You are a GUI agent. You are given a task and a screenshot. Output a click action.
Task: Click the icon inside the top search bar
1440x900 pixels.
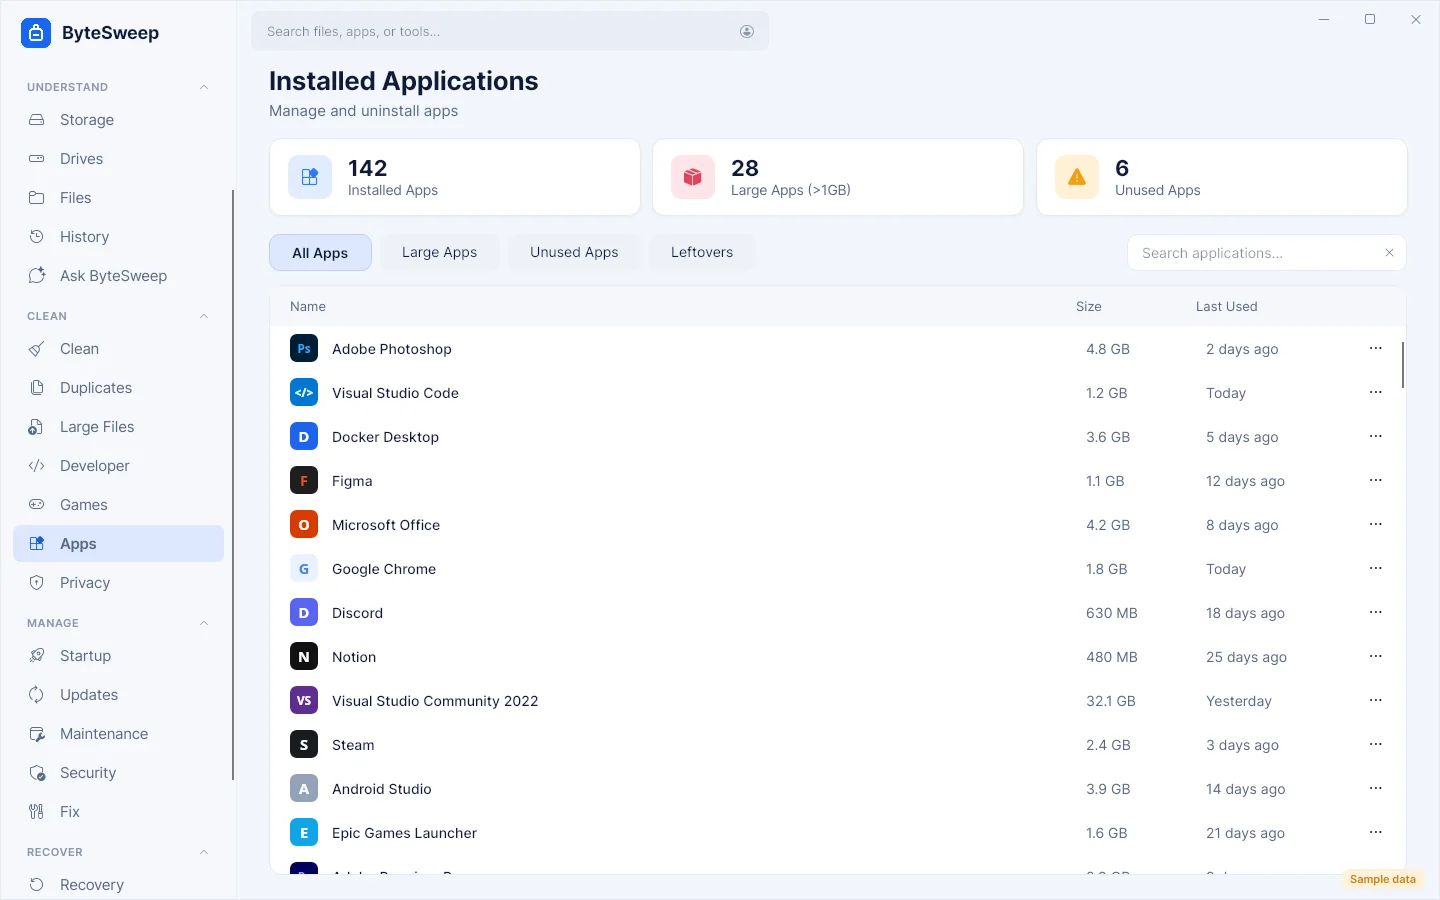click(747, 32)
